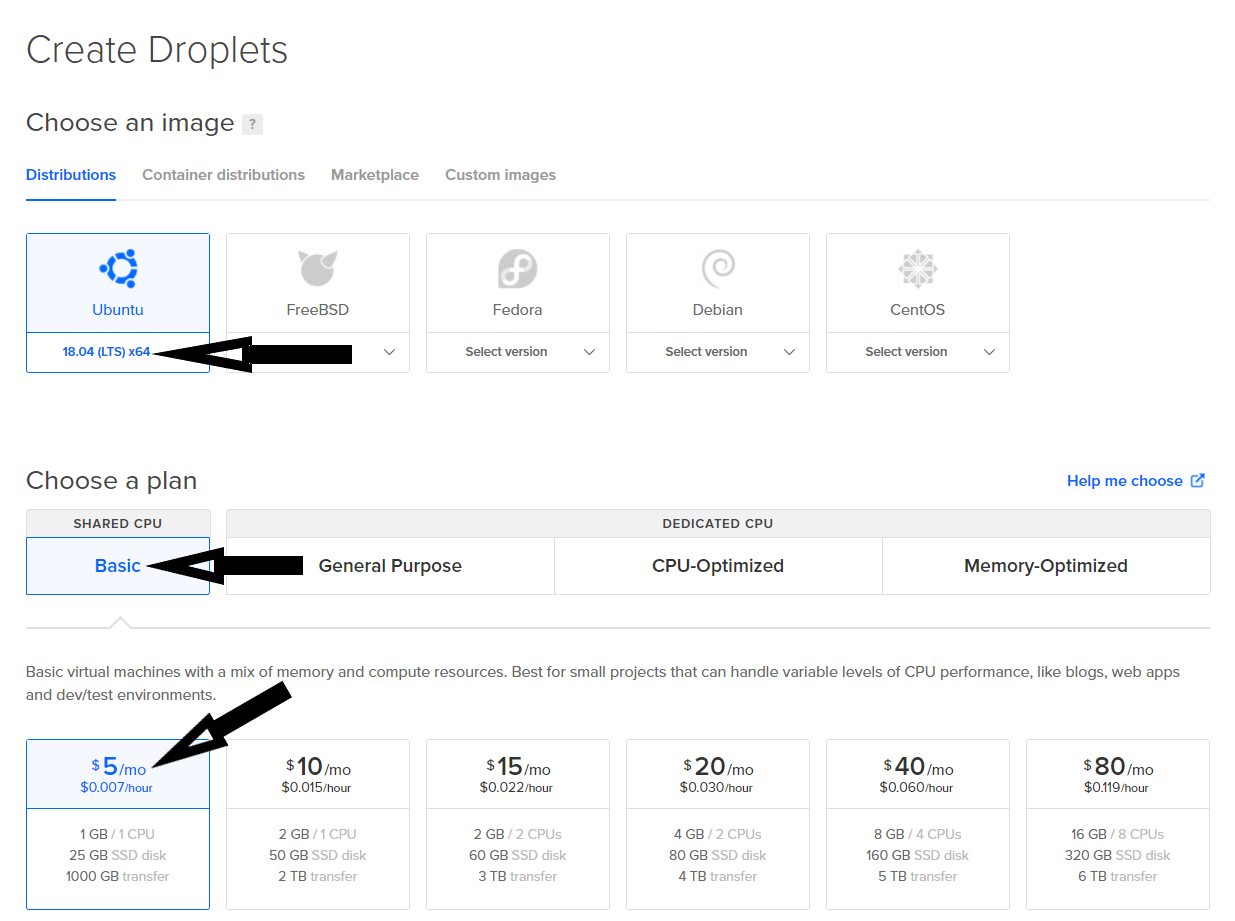1235x921 pixels.
Task: Click the FreeBSD distribution name
Action: (318, 310)
